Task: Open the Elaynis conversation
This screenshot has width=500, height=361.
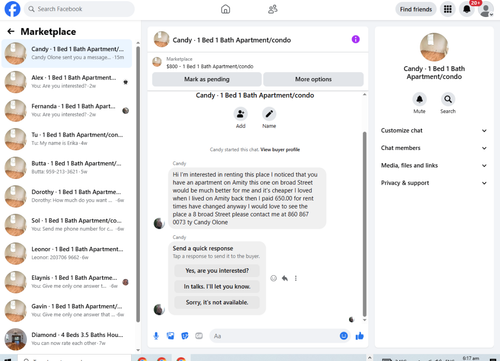Action: [67, 282]
